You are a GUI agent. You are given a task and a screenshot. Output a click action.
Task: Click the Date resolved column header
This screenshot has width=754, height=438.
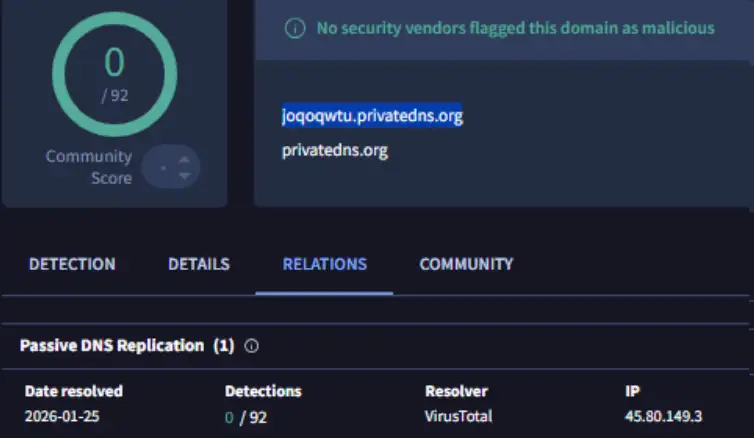click(73, 391)
